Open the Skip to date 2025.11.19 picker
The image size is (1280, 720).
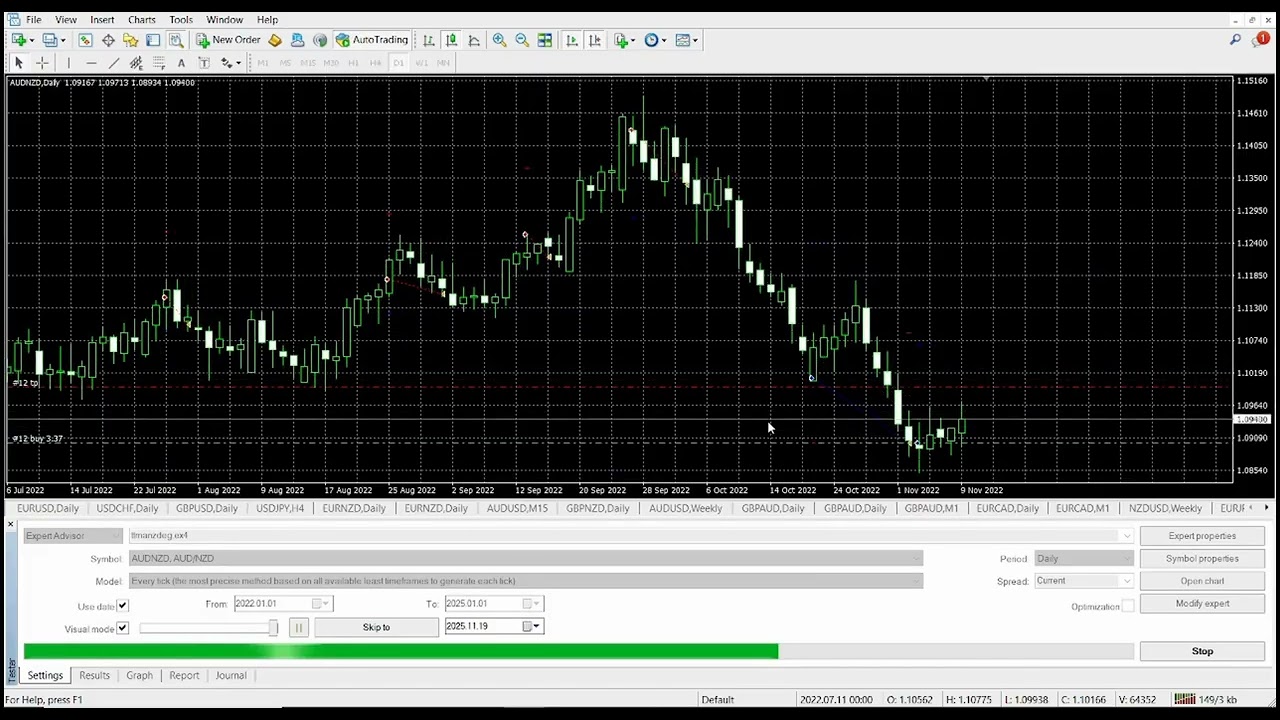[493, 627]
